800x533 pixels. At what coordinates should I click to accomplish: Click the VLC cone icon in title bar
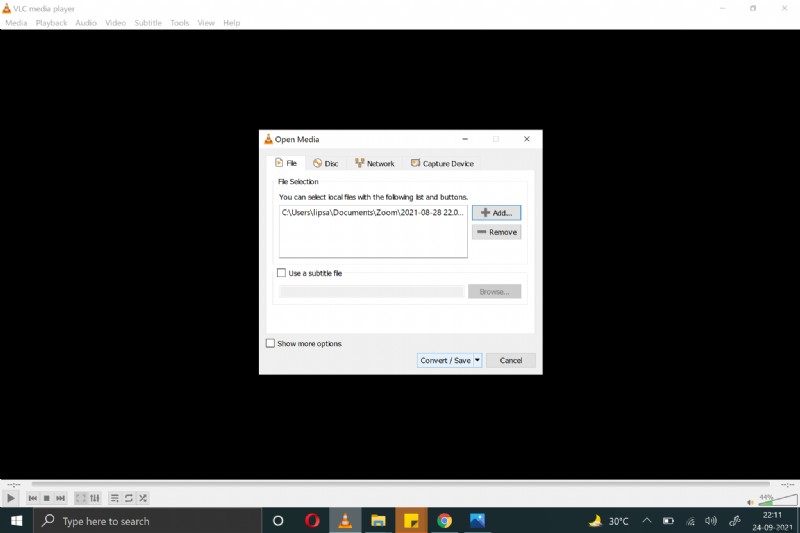pos(7,8)
